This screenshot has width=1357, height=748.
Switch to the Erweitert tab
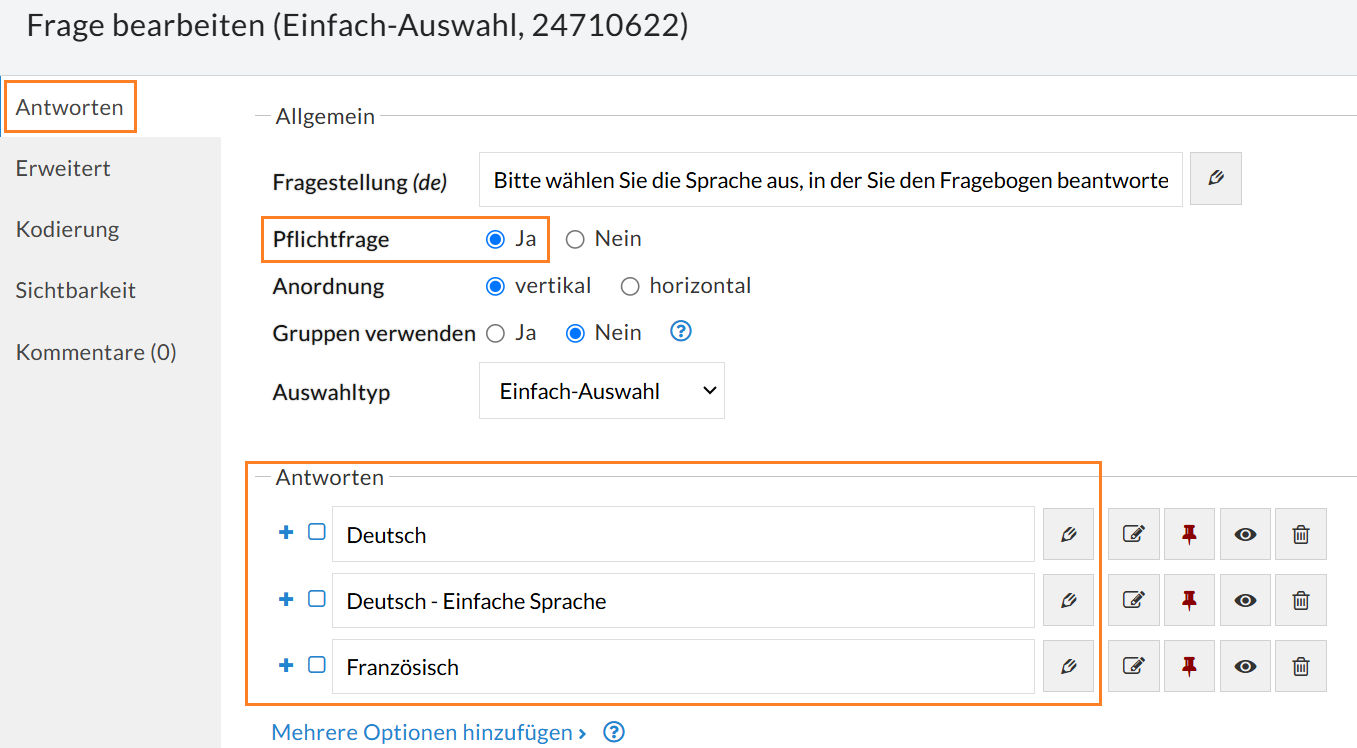[x=63, y=168]
